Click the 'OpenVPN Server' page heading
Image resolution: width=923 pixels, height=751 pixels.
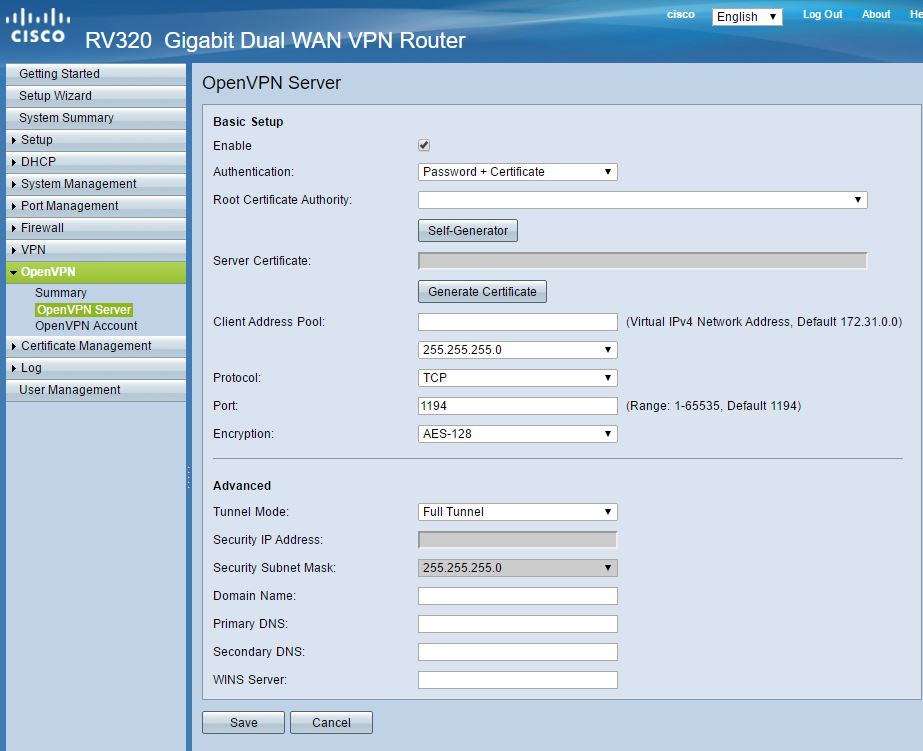[271, 83]
